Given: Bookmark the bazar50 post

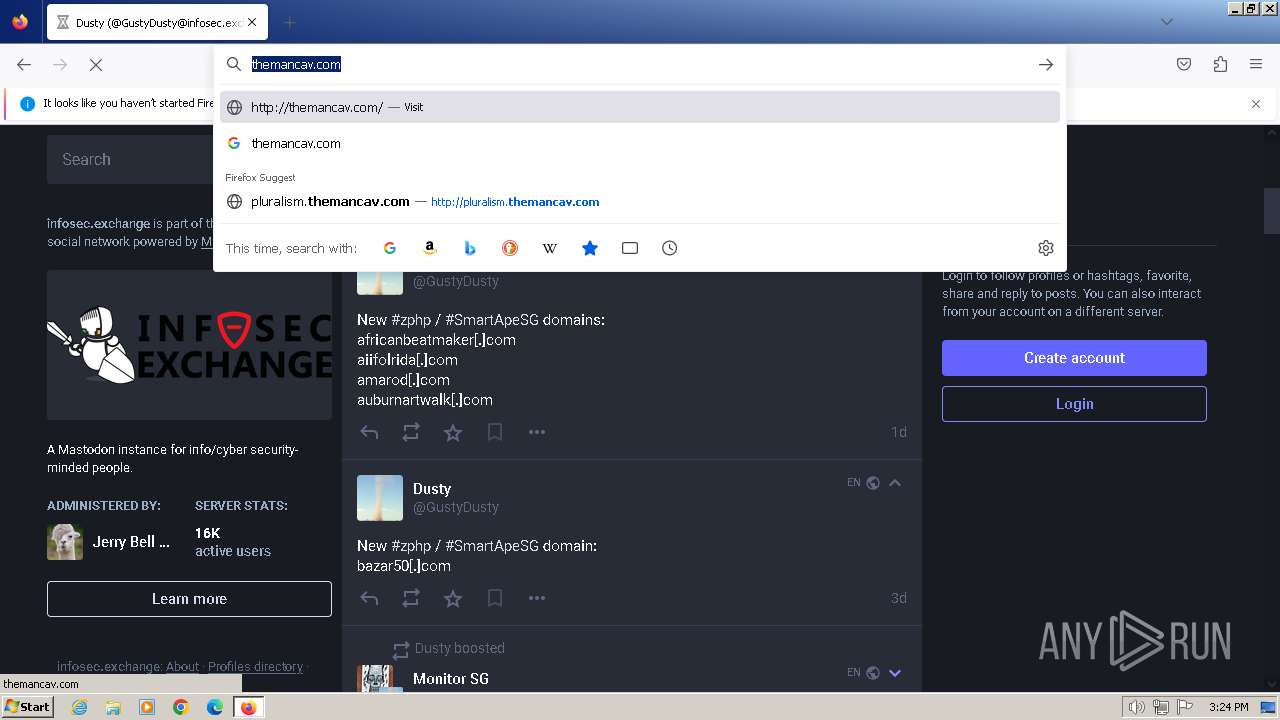Looking at the screenshot, I should point(495,598).
